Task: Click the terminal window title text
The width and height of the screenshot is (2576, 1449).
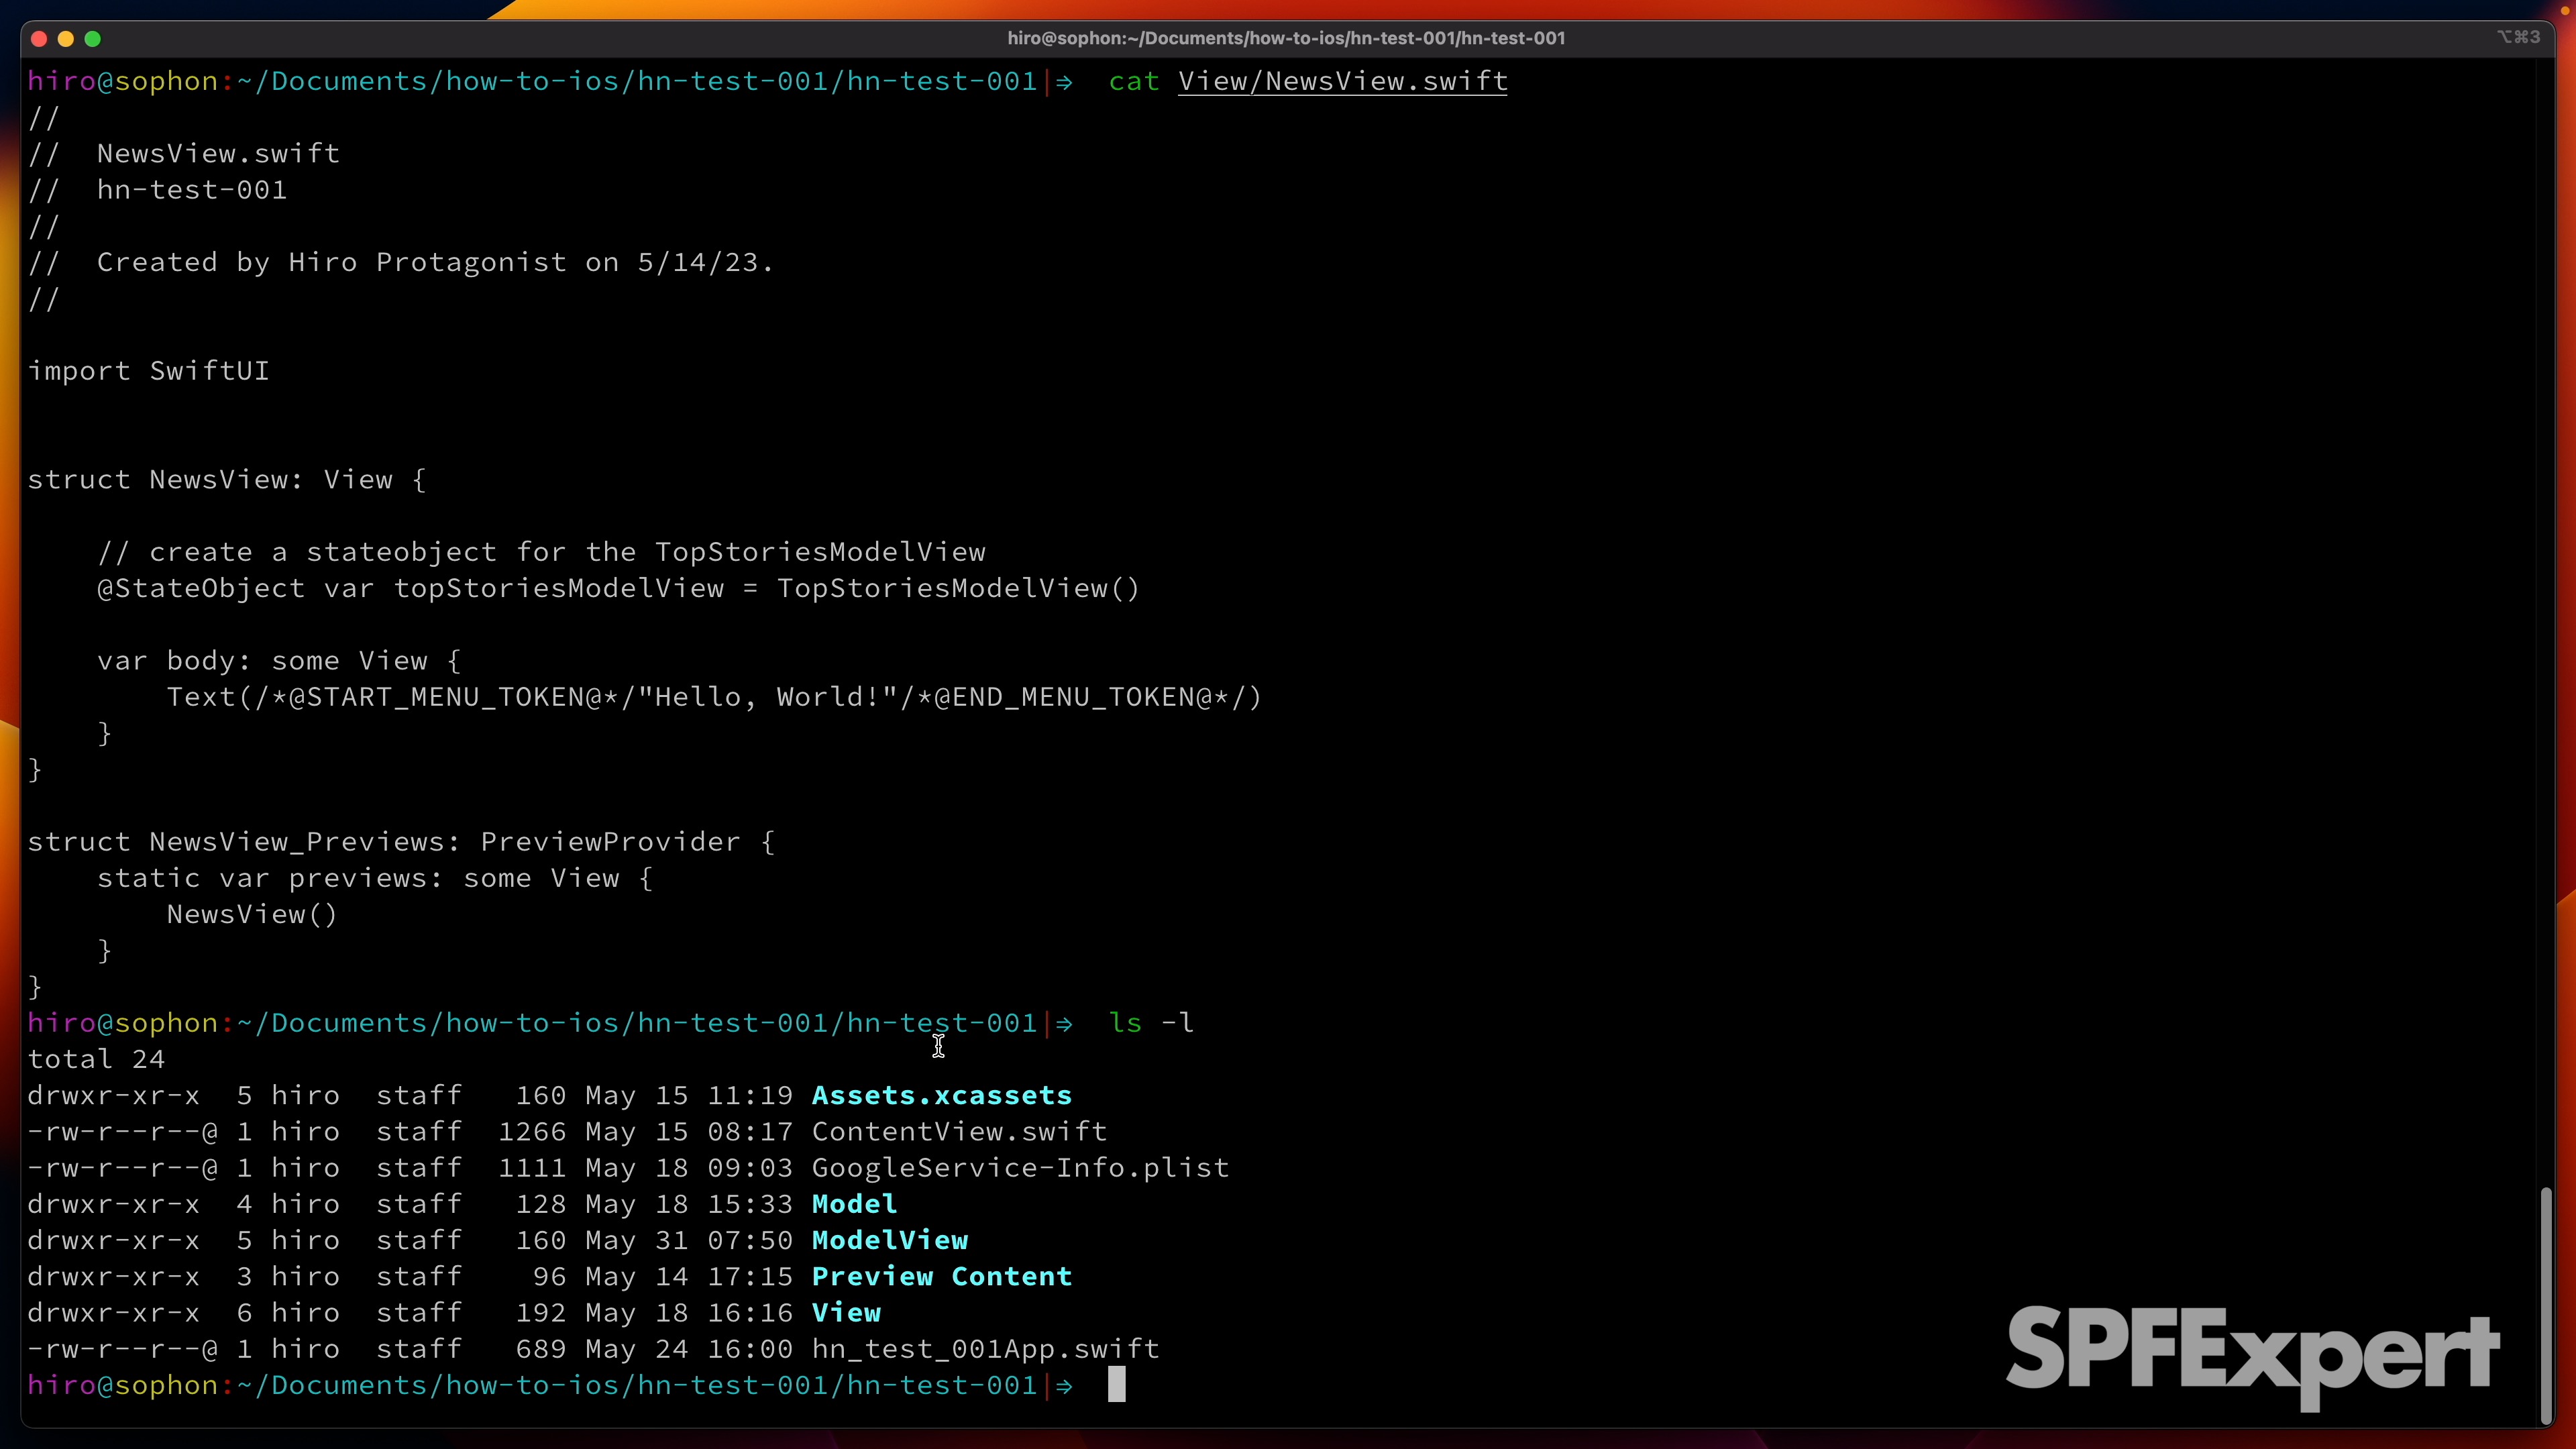Action: pos(1286,38)
